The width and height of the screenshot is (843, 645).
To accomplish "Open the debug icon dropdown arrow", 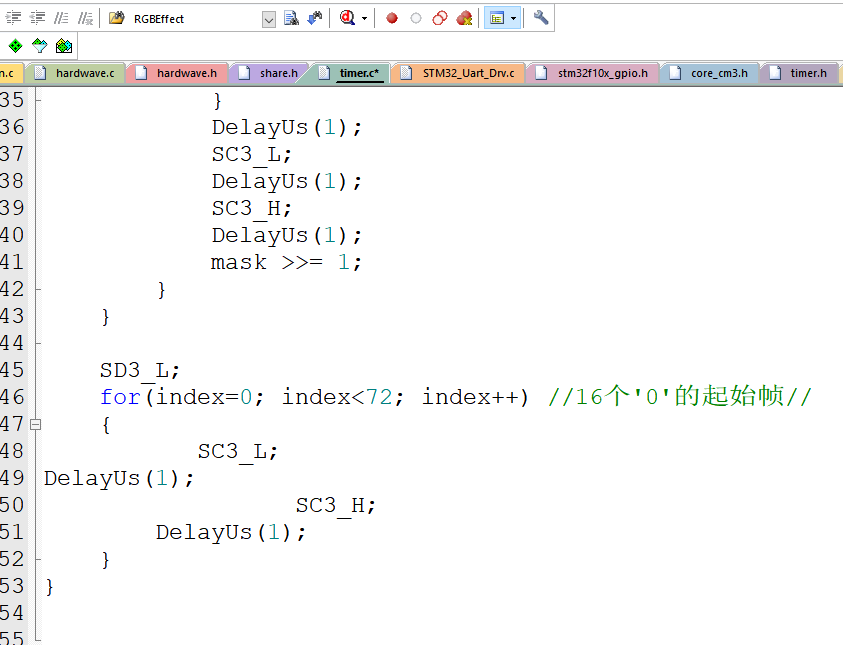I will [365, 19].
